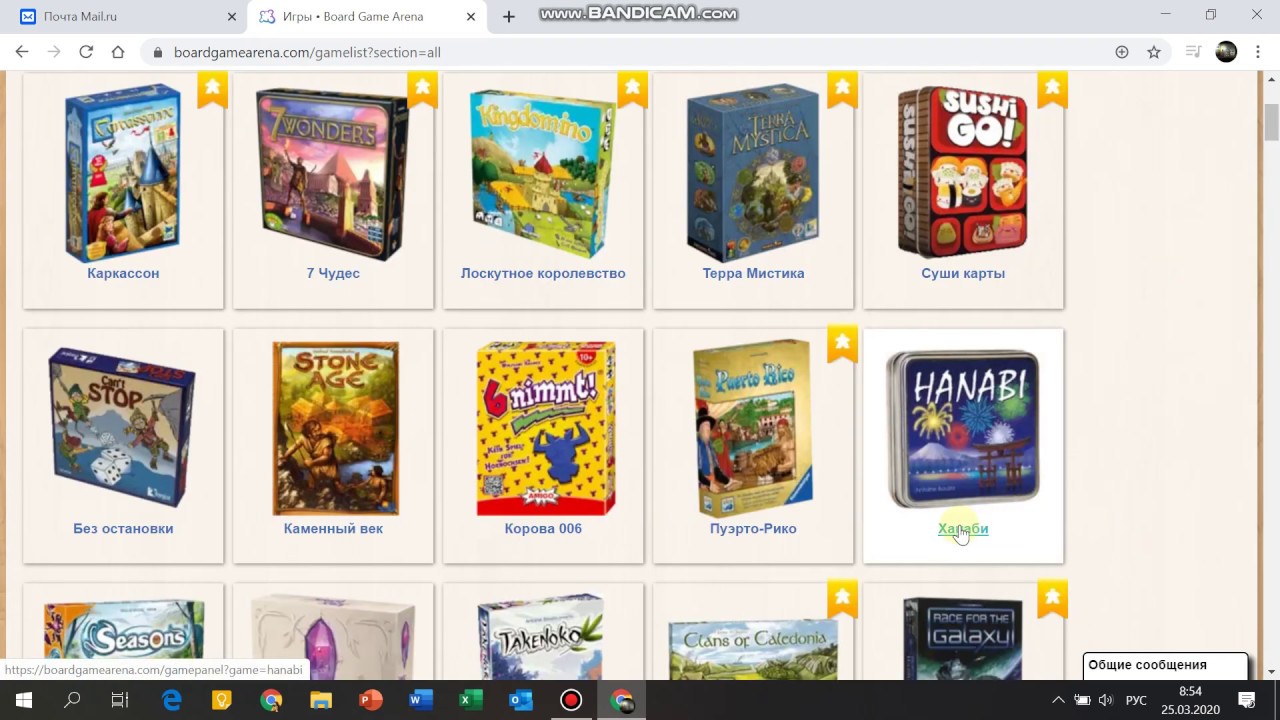The width and height of the screenshot is (1280, 720).
Task: Open the Windows Start menu
Action: [x=24, y=700]
